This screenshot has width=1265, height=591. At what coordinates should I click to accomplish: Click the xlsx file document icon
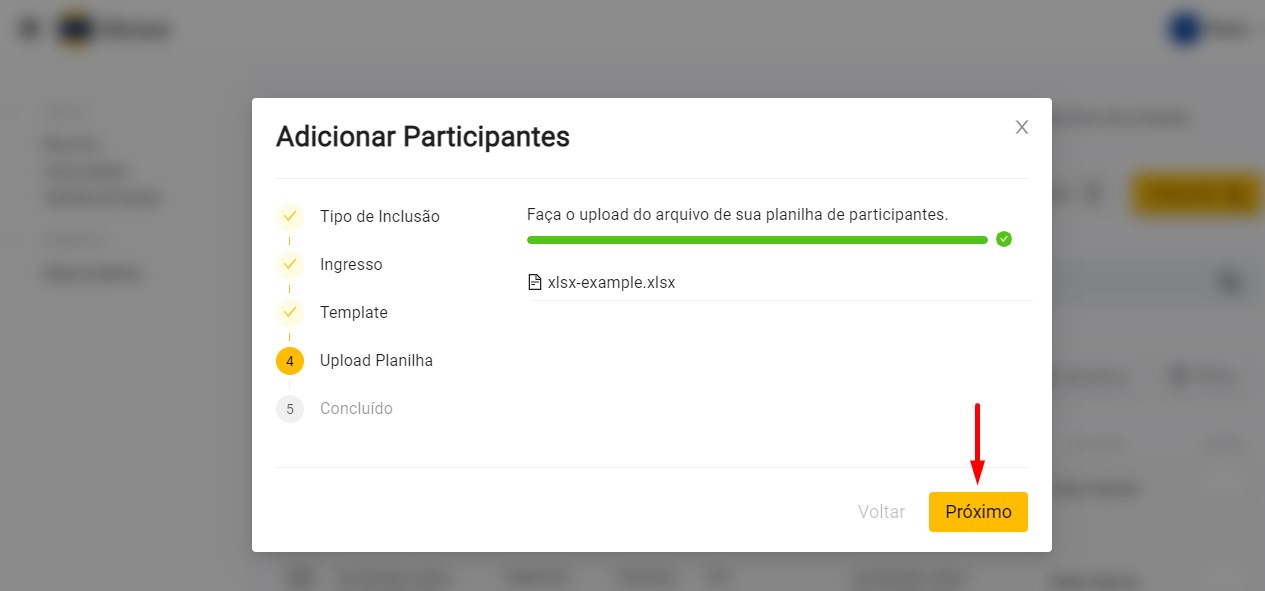pyautogui.click(x=534, y=282)
